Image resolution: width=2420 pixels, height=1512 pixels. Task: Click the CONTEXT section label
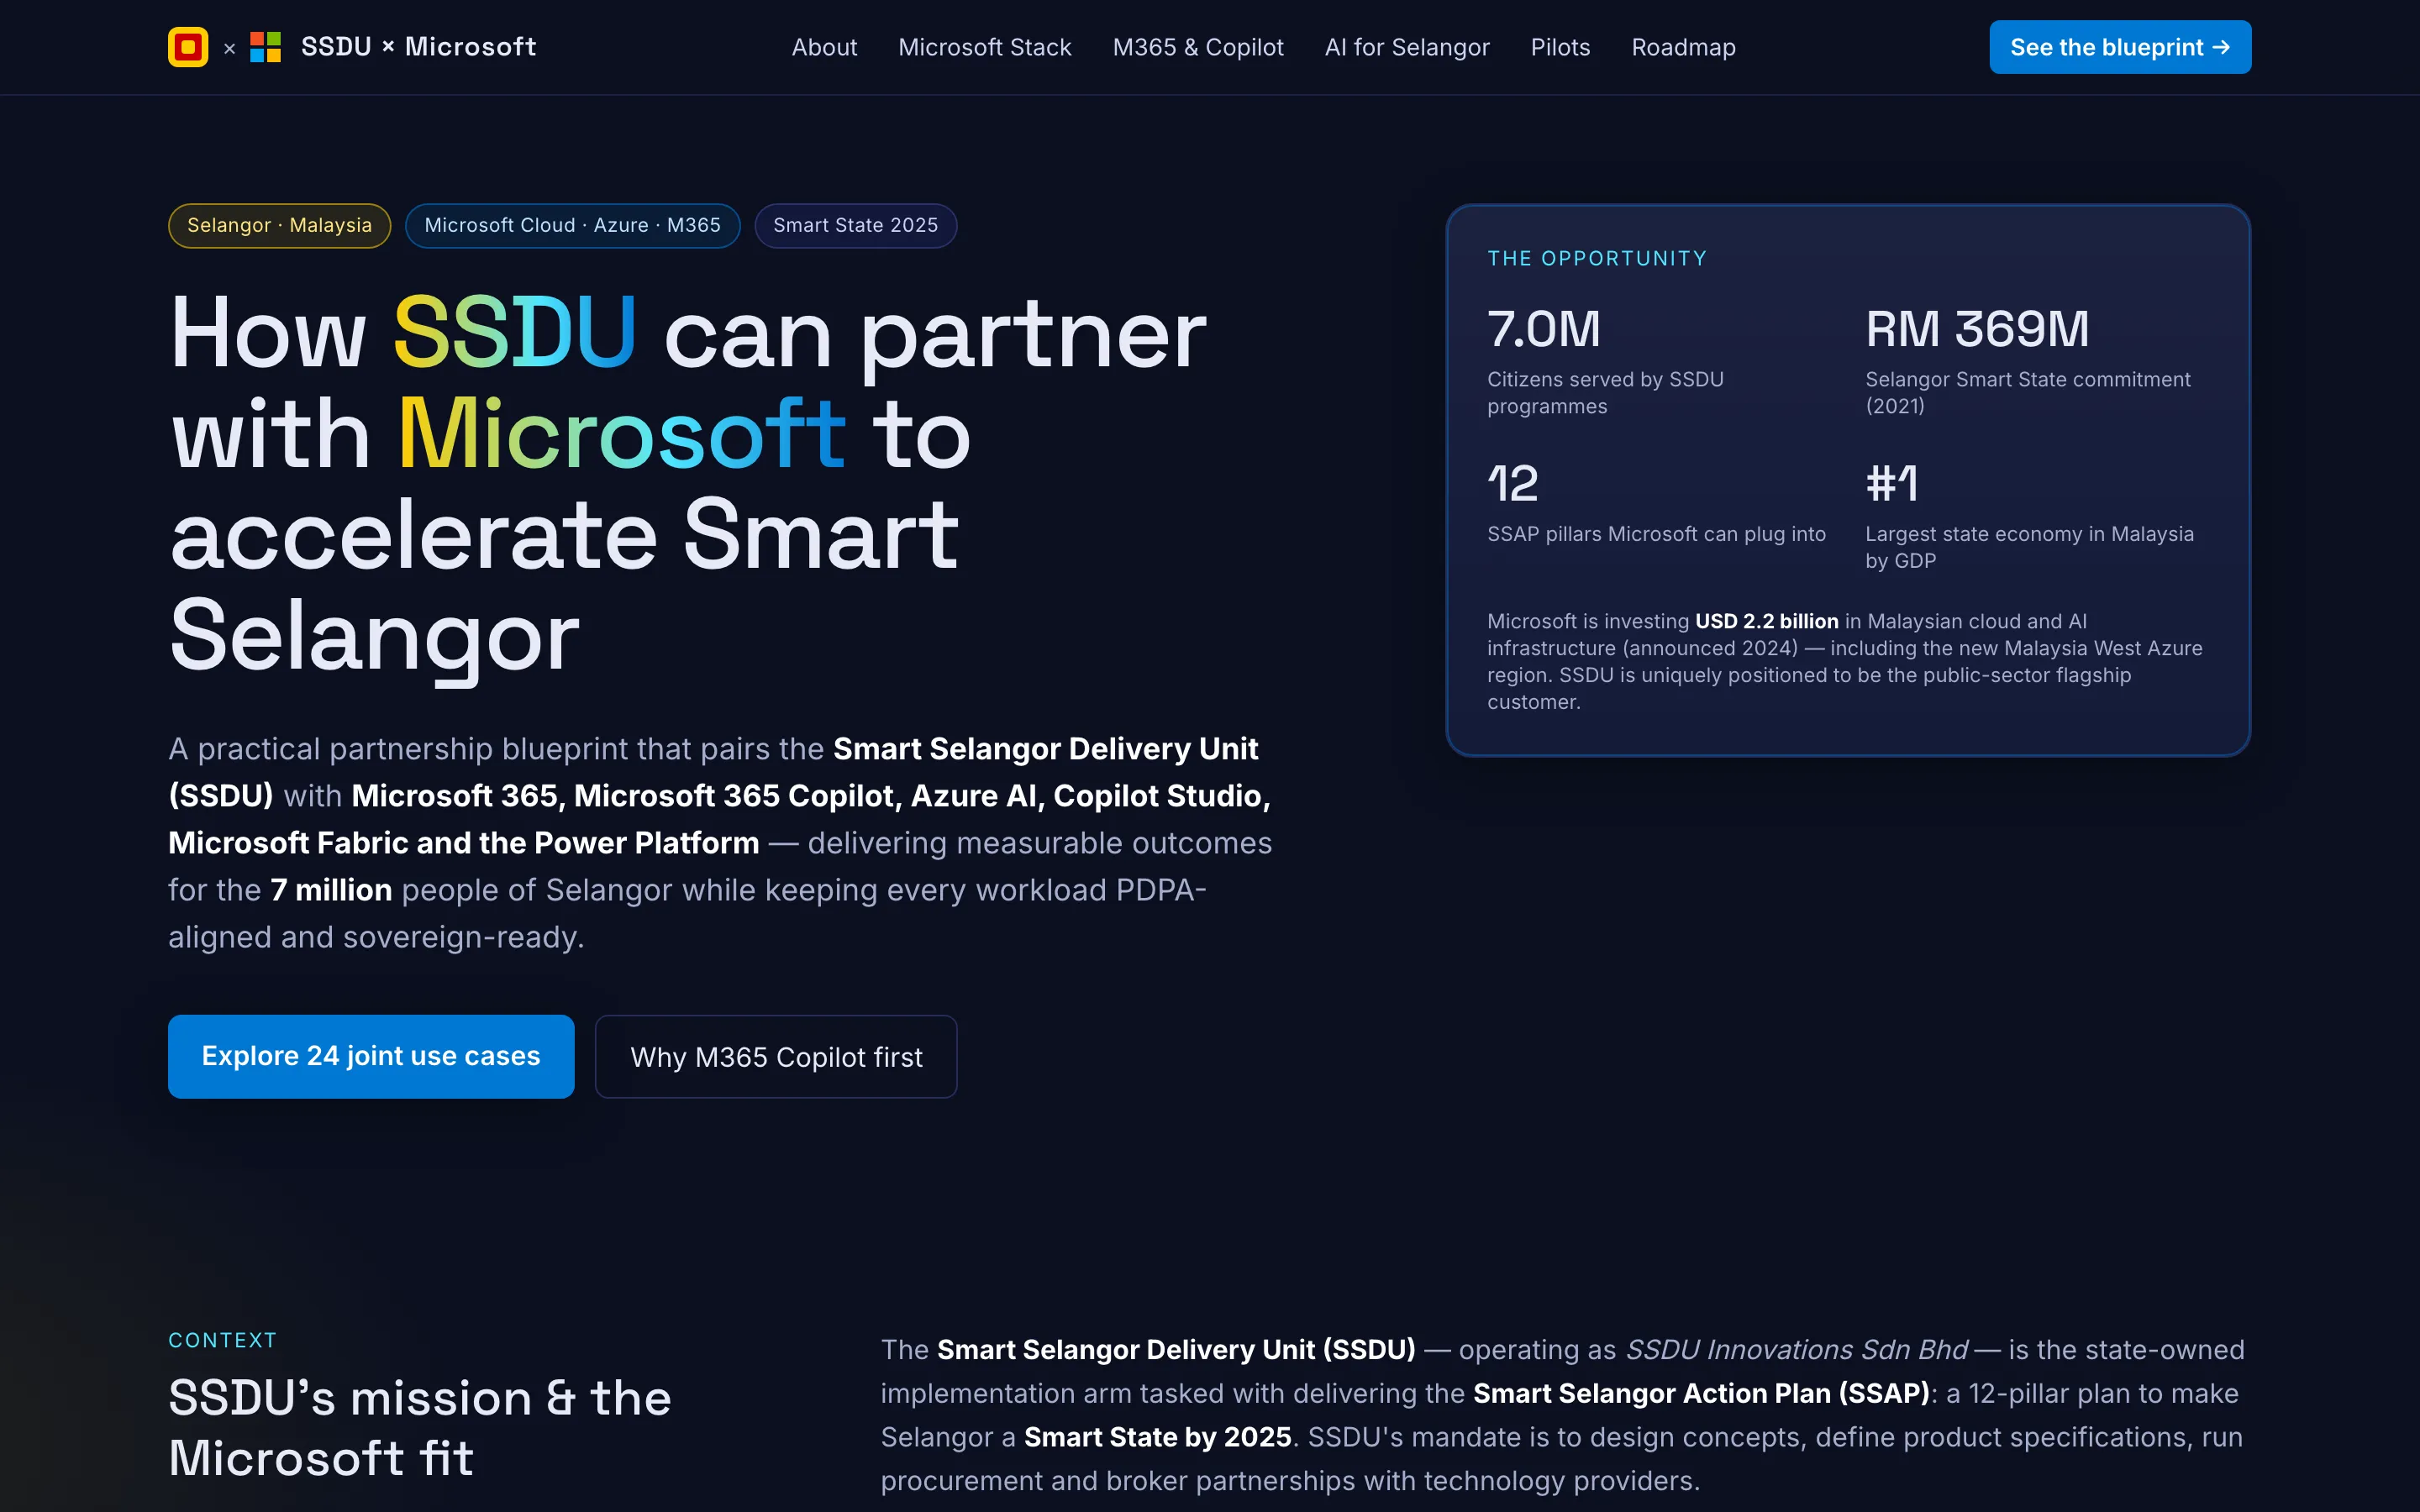[222, 1340]
